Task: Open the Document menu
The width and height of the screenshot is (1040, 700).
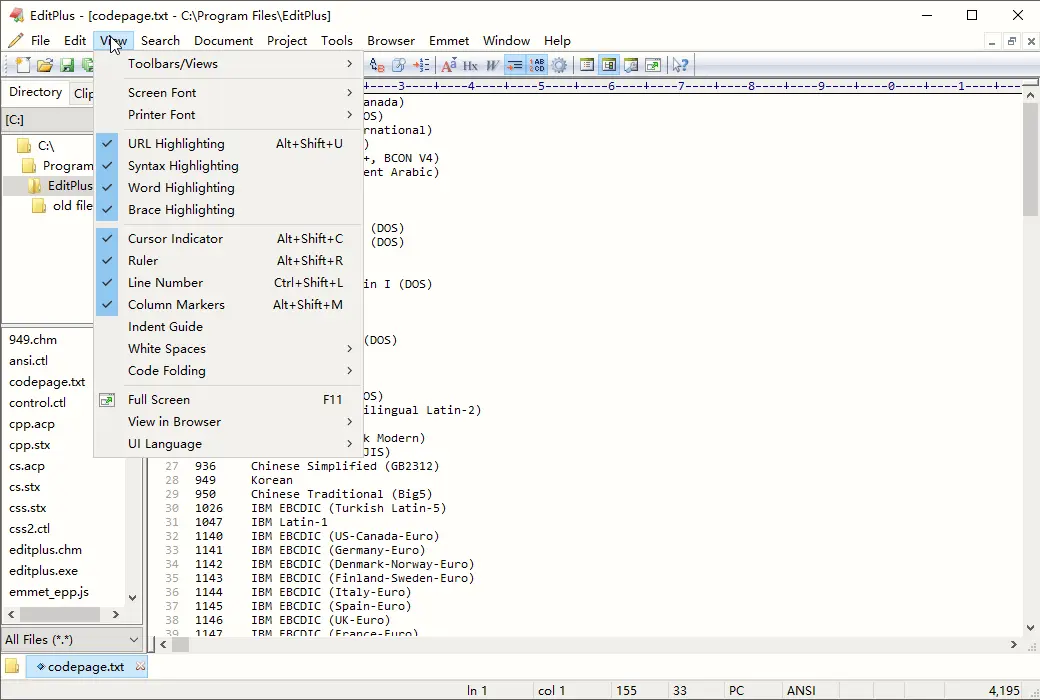Action: [224, 40]
